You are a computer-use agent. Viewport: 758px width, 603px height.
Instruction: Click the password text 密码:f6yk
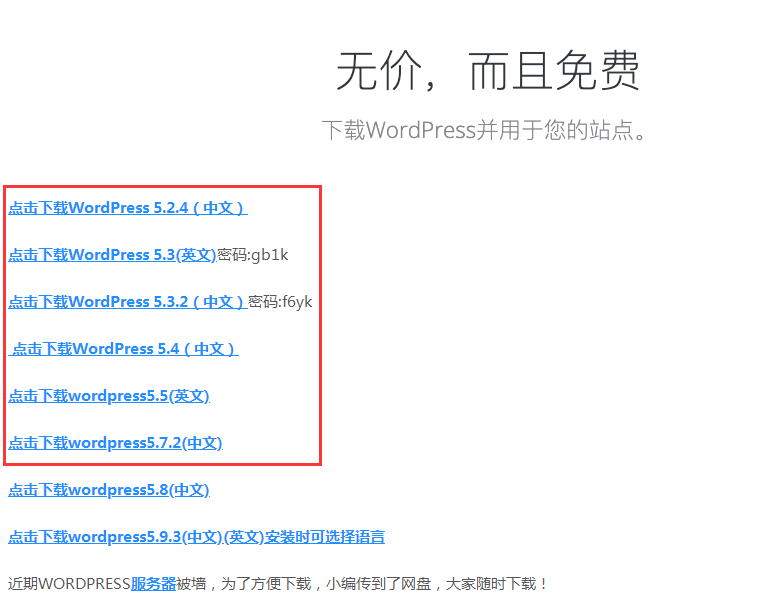[280, 302]
